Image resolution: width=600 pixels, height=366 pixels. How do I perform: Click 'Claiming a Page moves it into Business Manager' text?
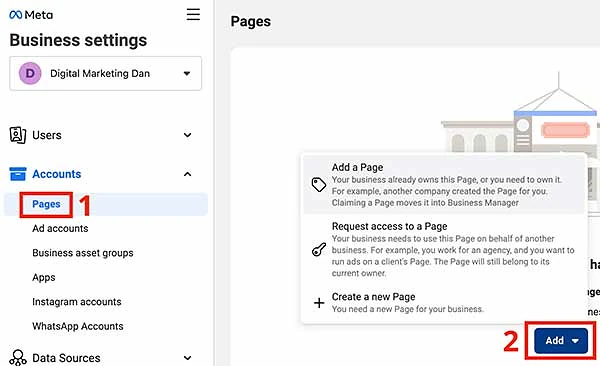[x=425, y=203]
